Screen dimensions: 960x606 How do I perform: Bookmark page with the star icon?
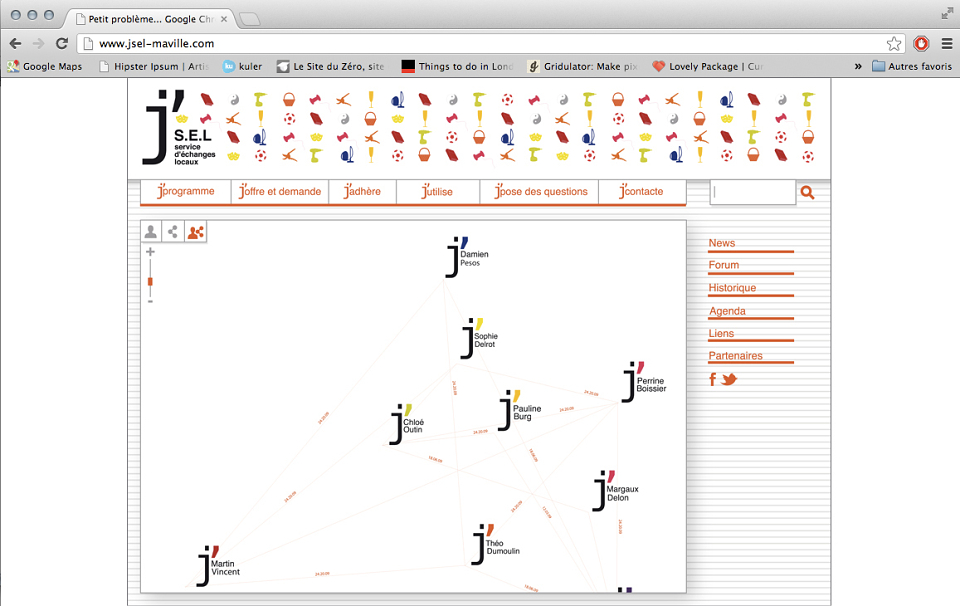click(x=894, y=43)
